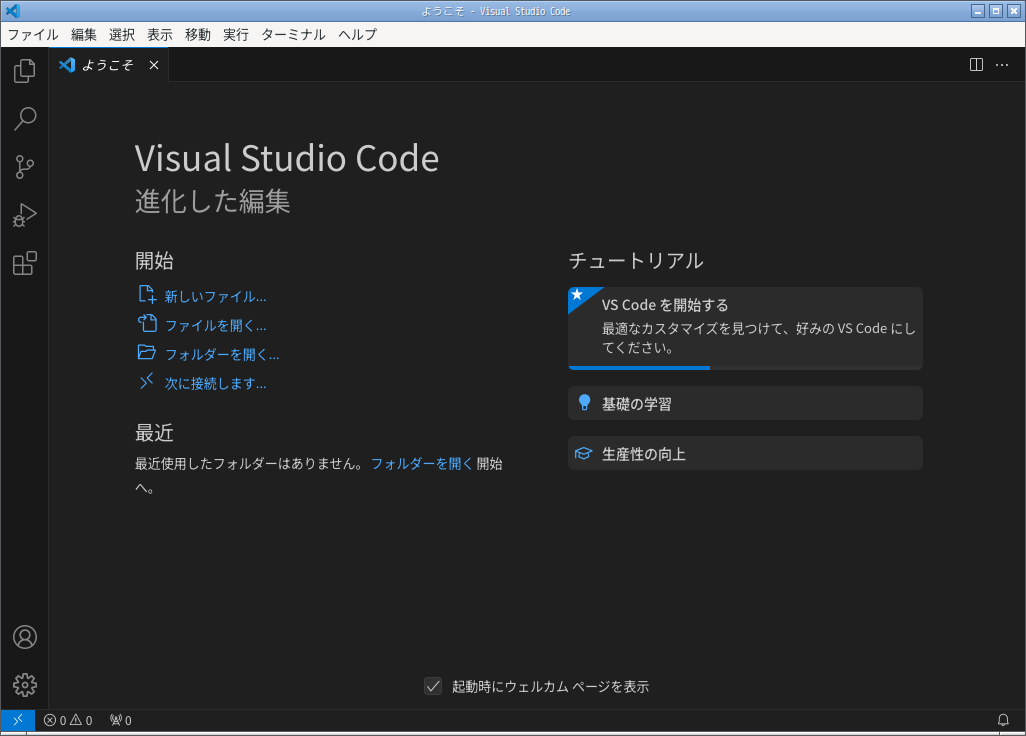Viewport: 1026px width, 736px height.
Task: Open the editor more actions menu
Action: coord(1002,65)
